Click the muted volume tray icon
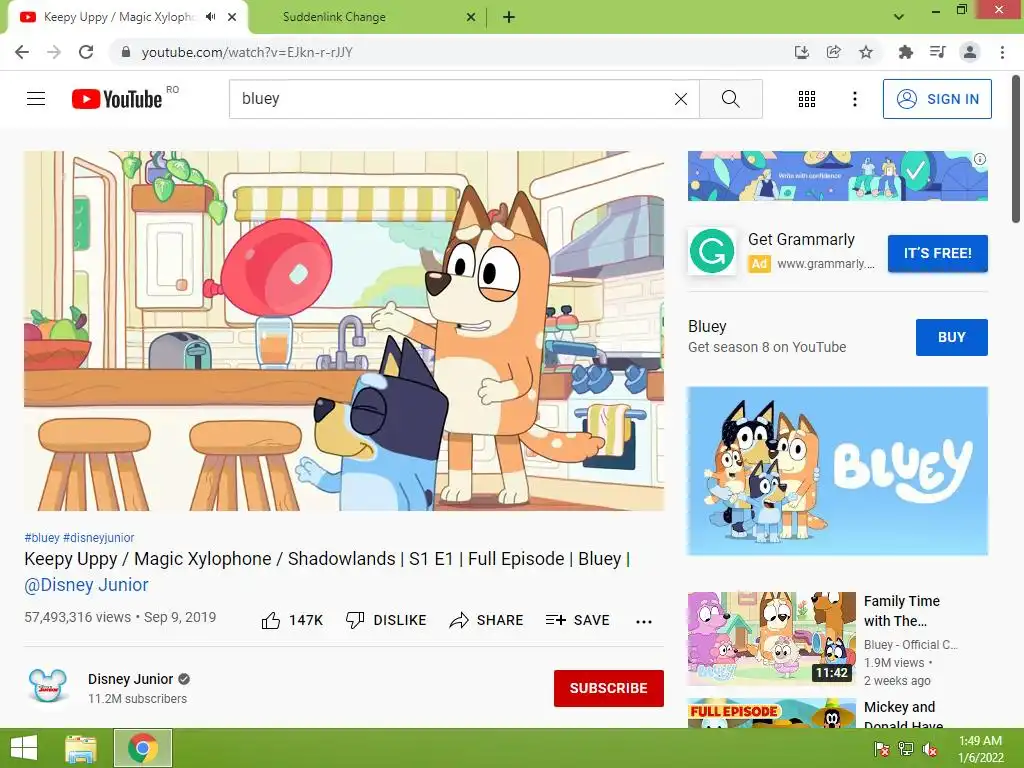 930,748
